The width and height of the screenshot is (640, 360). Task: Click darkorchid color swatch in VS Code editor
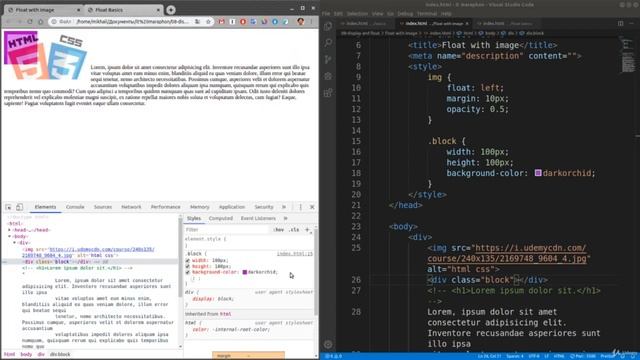(x=538, y=173)
